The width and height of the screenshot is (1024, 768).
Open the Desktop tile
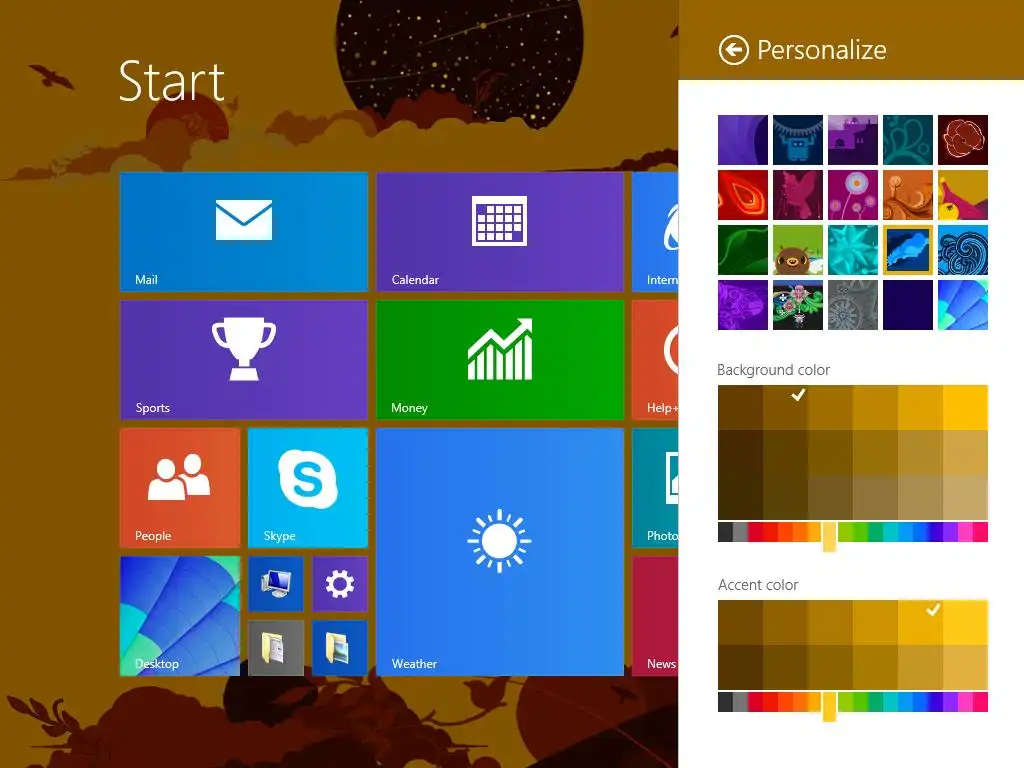[x=180, y=615]
